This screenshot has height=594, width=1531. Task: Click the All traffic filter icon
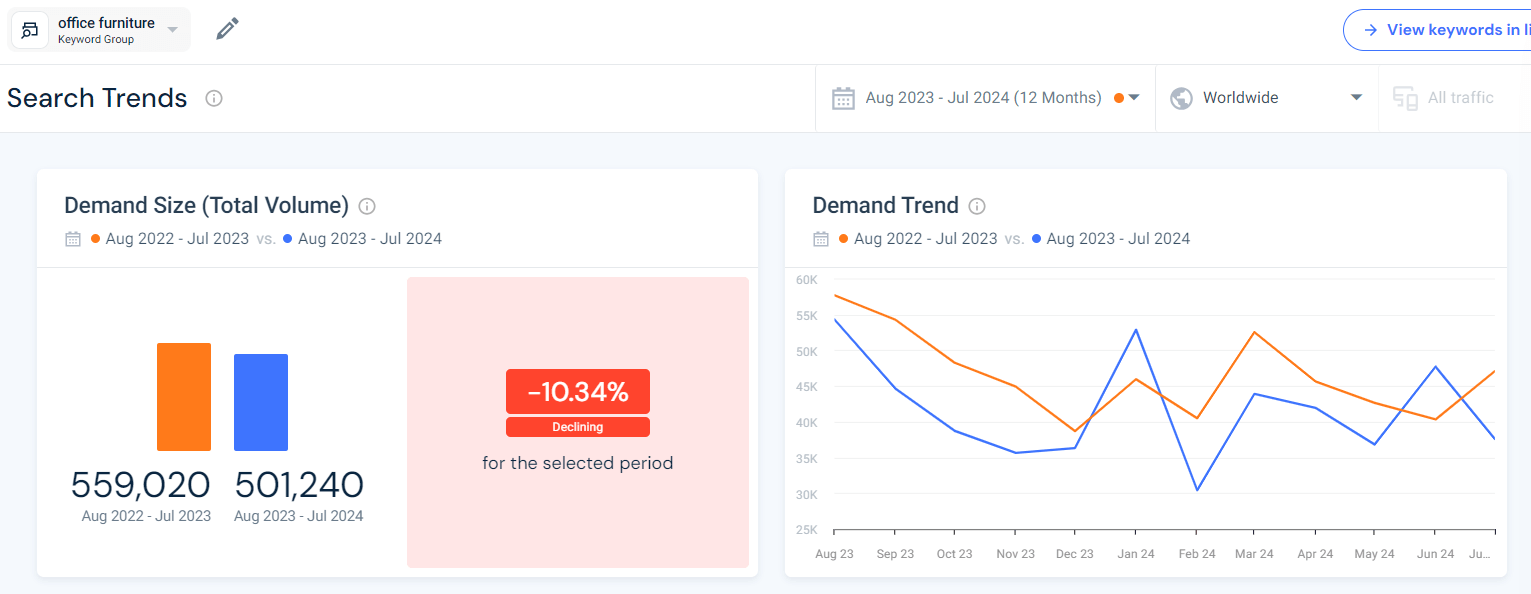[x=1405, y=98]
